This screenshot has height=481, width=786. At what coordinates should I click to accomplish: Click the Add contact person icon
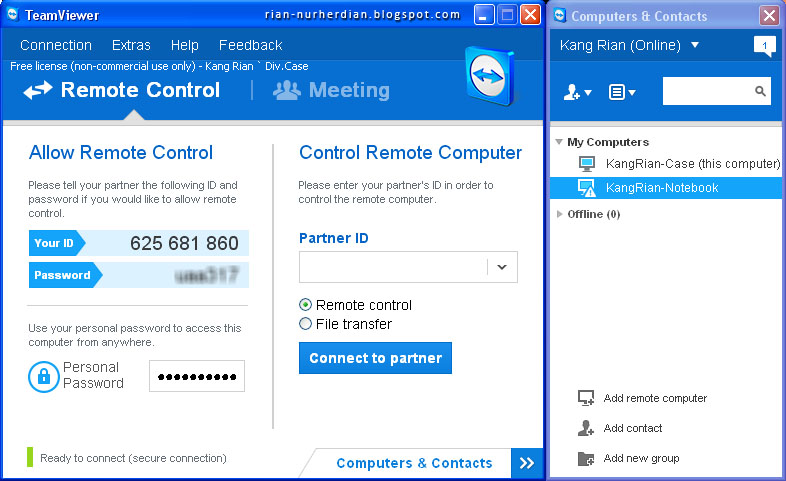tap(585, 428)
